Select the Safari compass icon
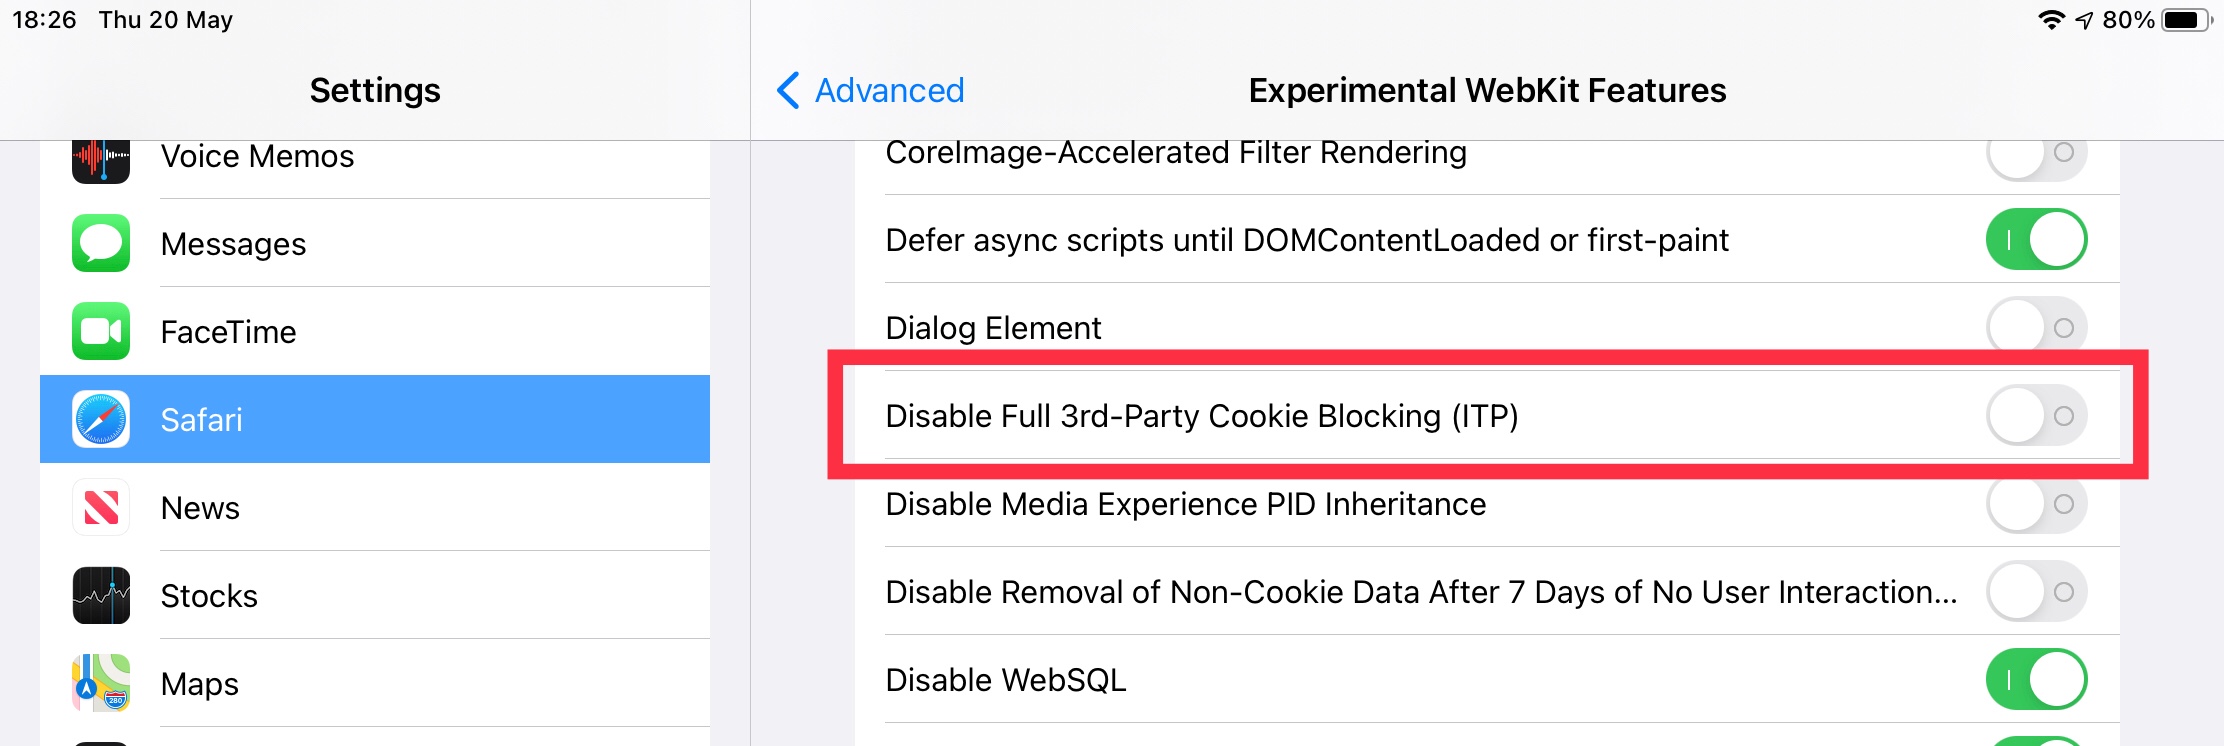The width and height of the screenshot is (2224, 746). [100, 420]
